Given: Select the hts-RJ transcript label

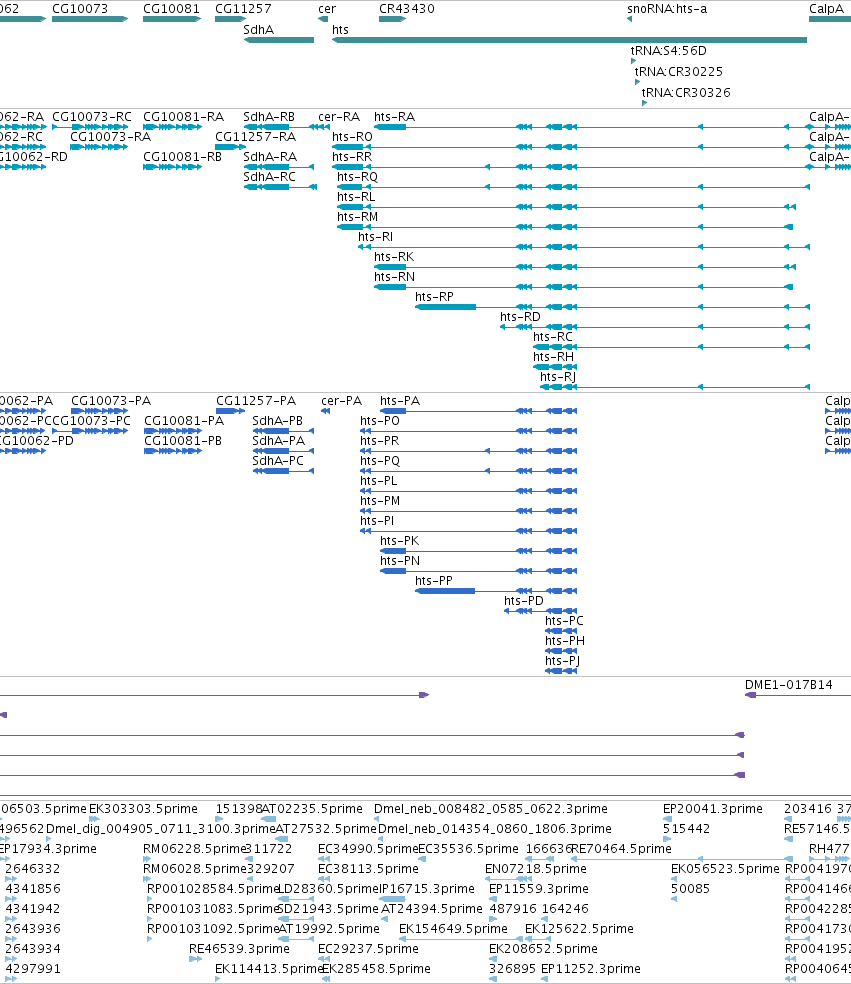Looking at the screenshot, I should click(558, 378).
